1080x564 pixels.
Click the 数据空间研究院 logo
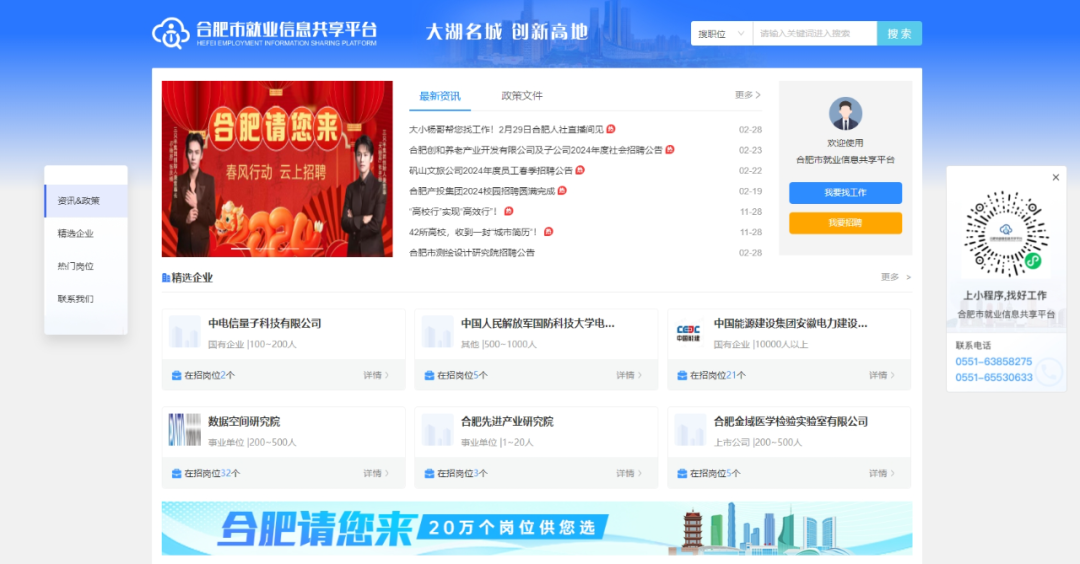(185, 430)
